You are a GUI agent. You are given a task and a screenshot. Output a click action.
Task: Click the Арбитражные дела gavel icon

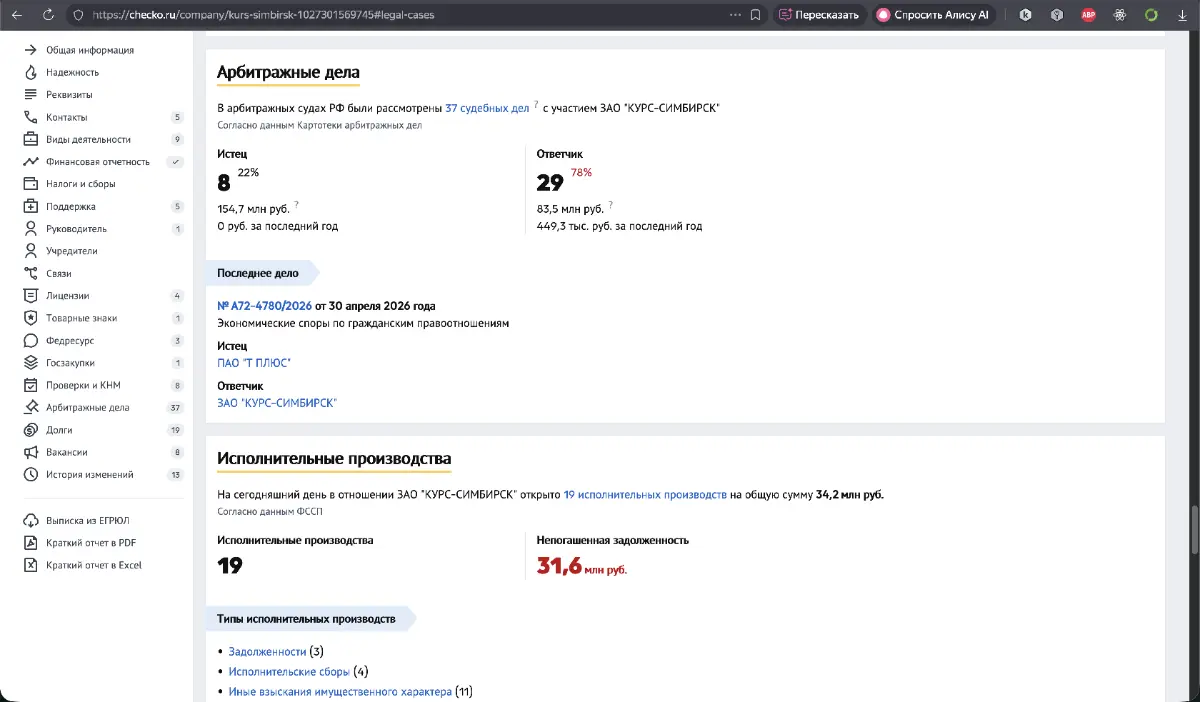pyautogui.click(x=29, y=407)
